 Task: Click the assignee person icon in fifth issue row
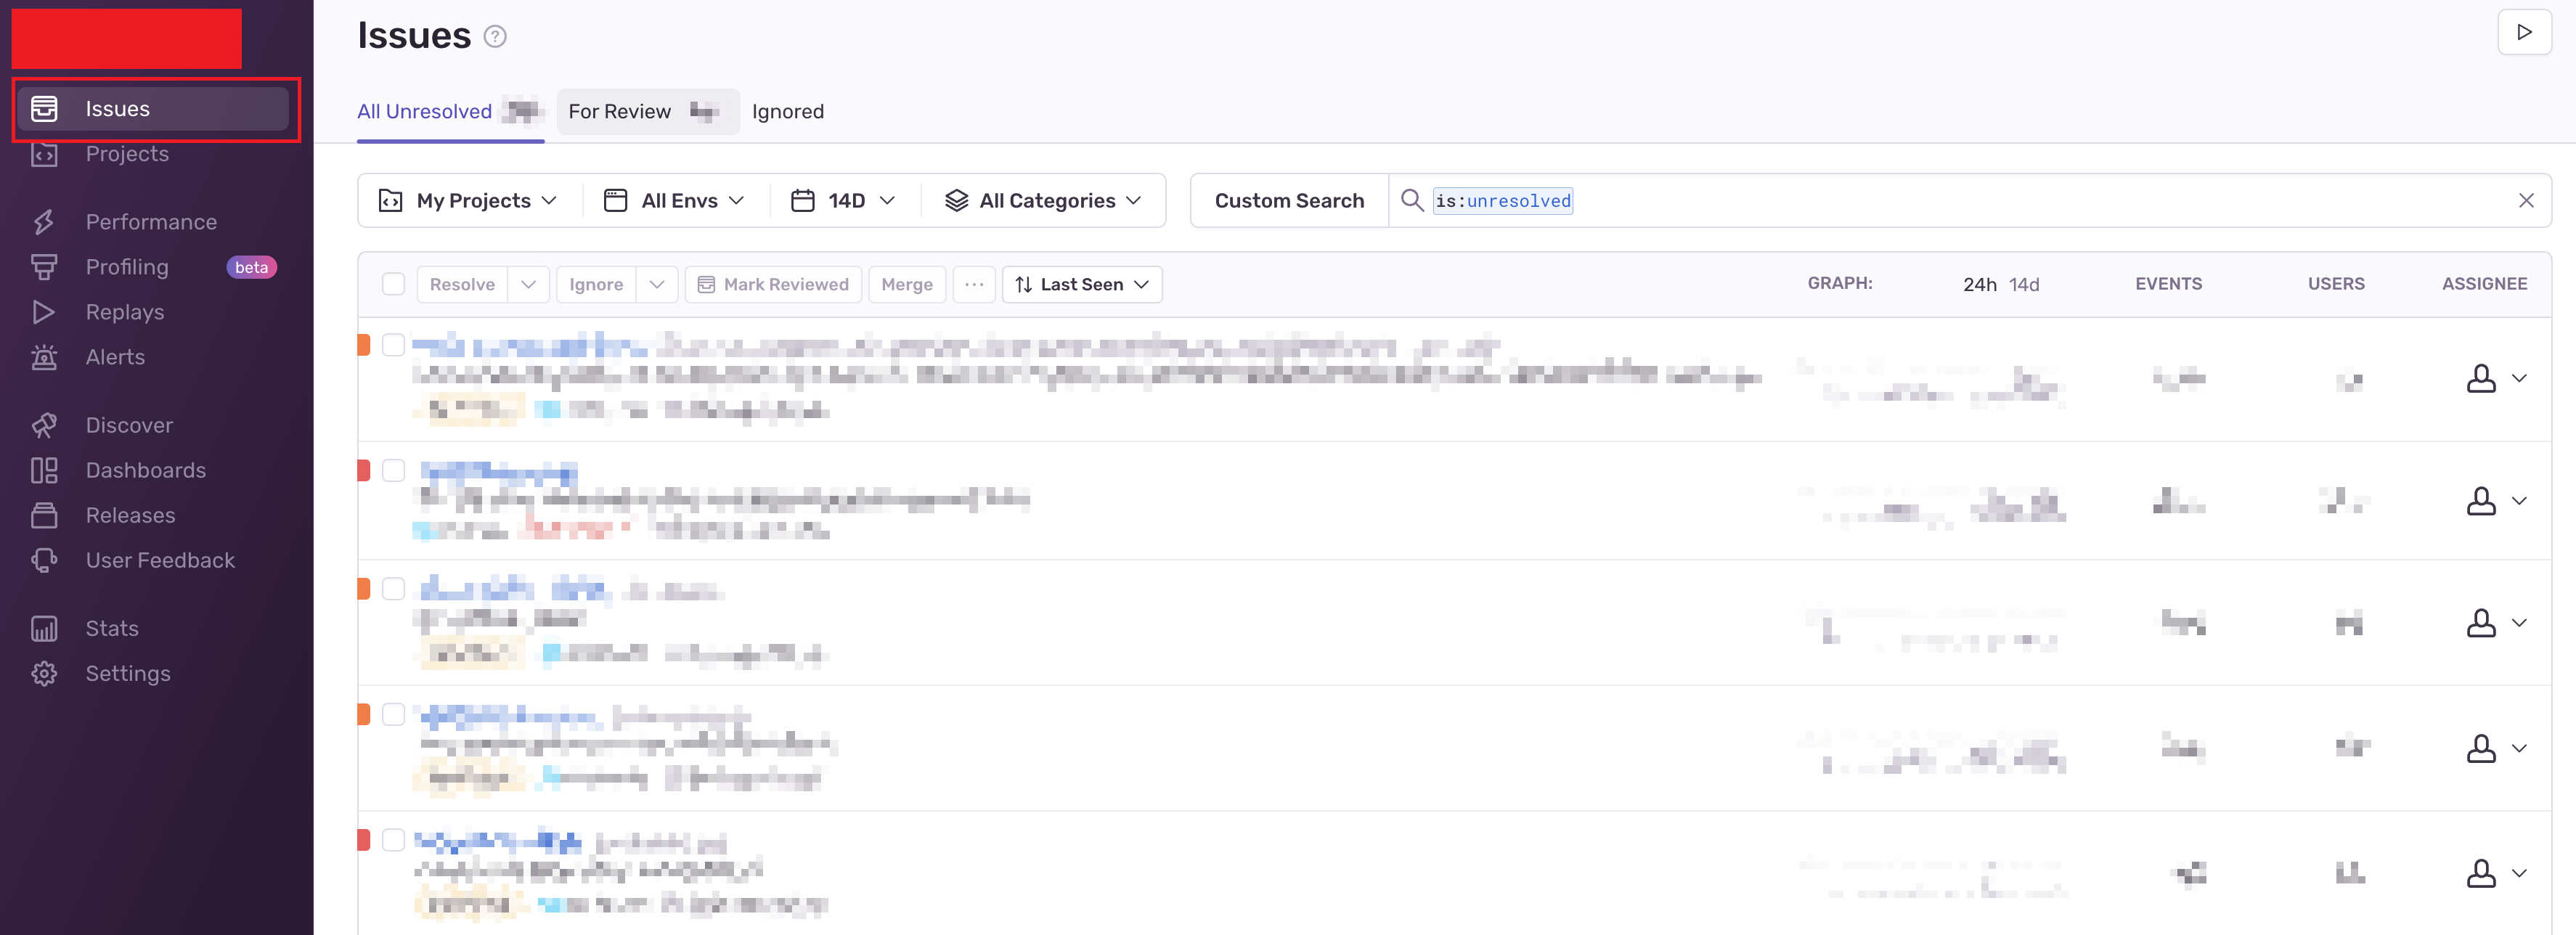[x=2481, y=873]
